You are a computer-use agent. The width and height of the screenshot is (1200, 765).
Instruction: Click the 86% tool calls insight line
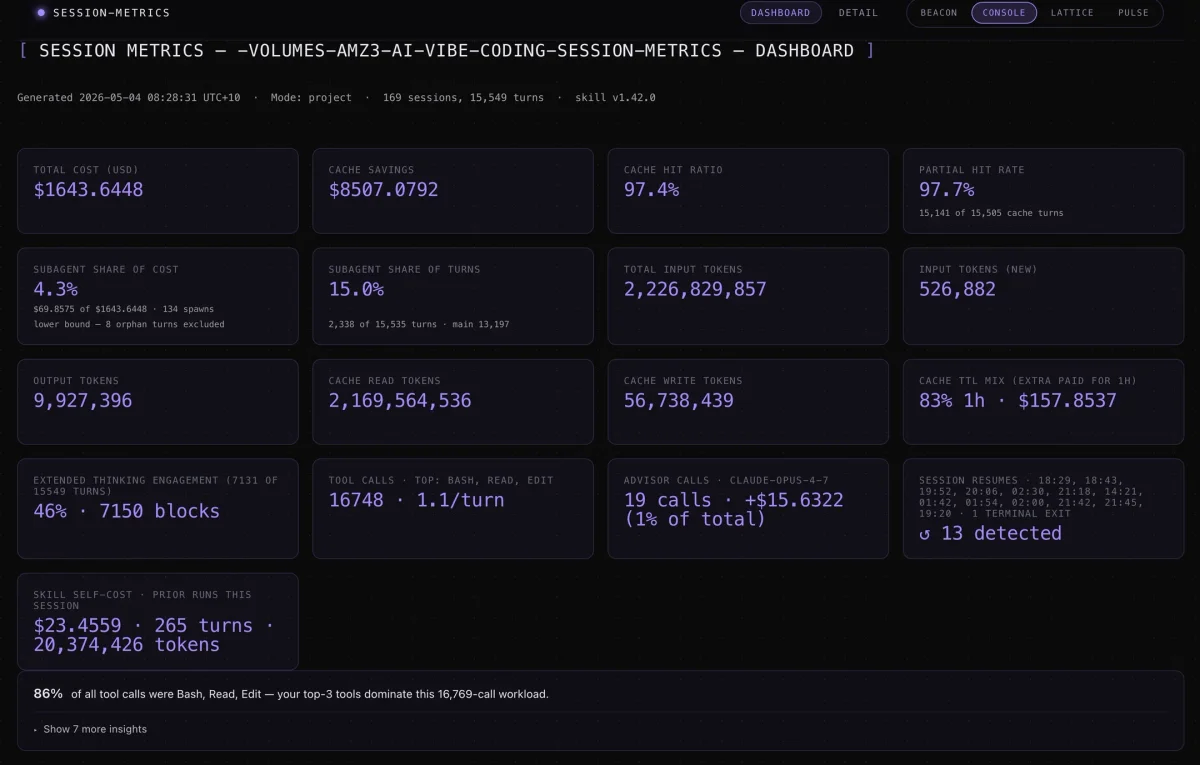click(291, 694)
